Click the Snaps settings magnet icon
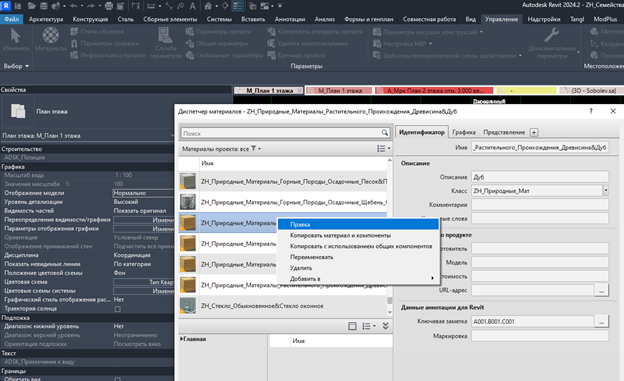The height and width of the screenshot is (381, 624). pos(74,43)
